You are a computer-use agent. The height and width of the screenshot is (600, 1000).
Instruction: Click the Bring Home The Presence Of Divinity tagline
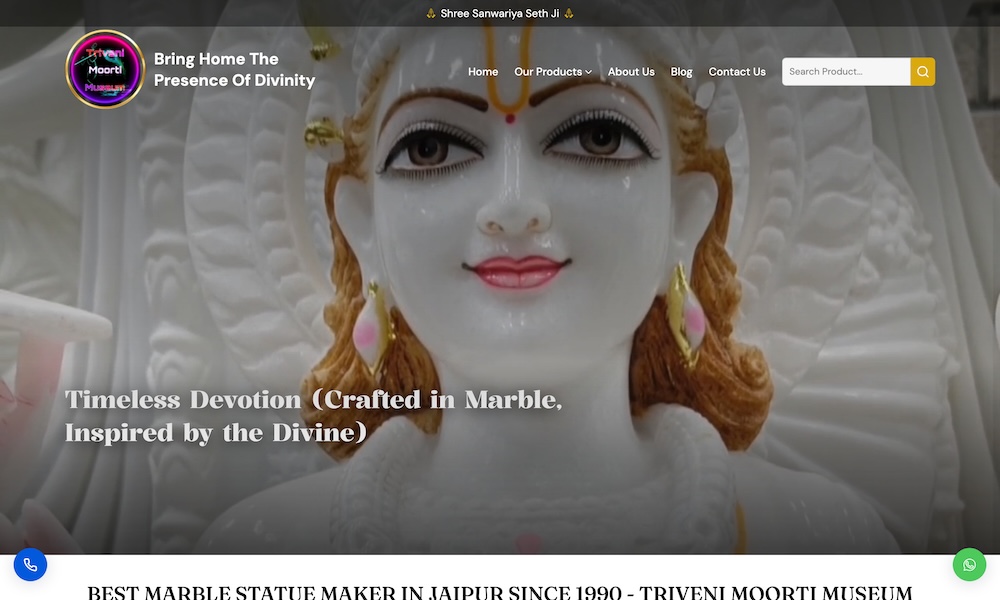(234, 70)
